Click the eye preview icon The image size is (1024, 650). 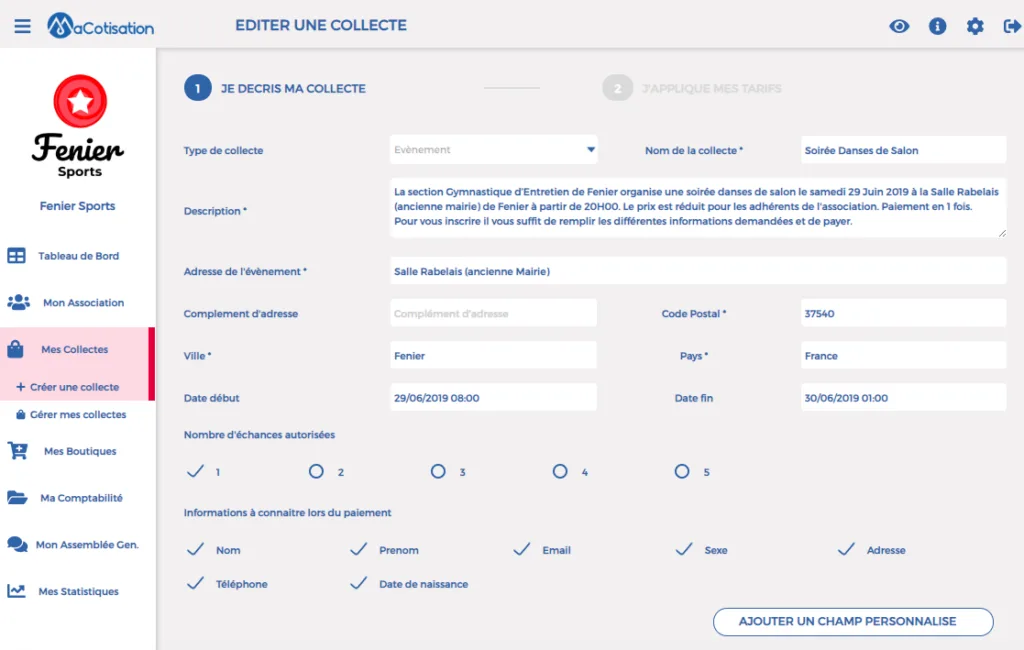coord(899,26)
